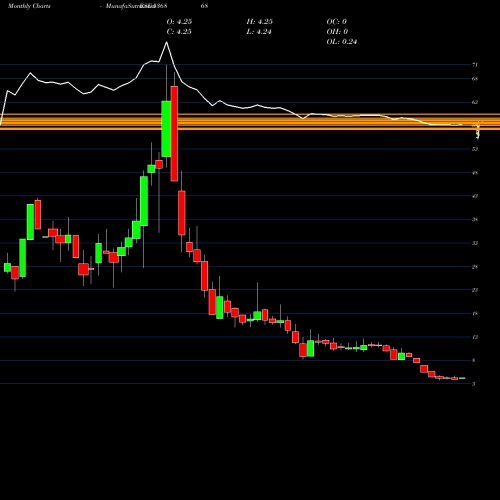
Task: Click the 'Monthly Charts' title text
Action: pyautogui.click(x=29, y=6)
